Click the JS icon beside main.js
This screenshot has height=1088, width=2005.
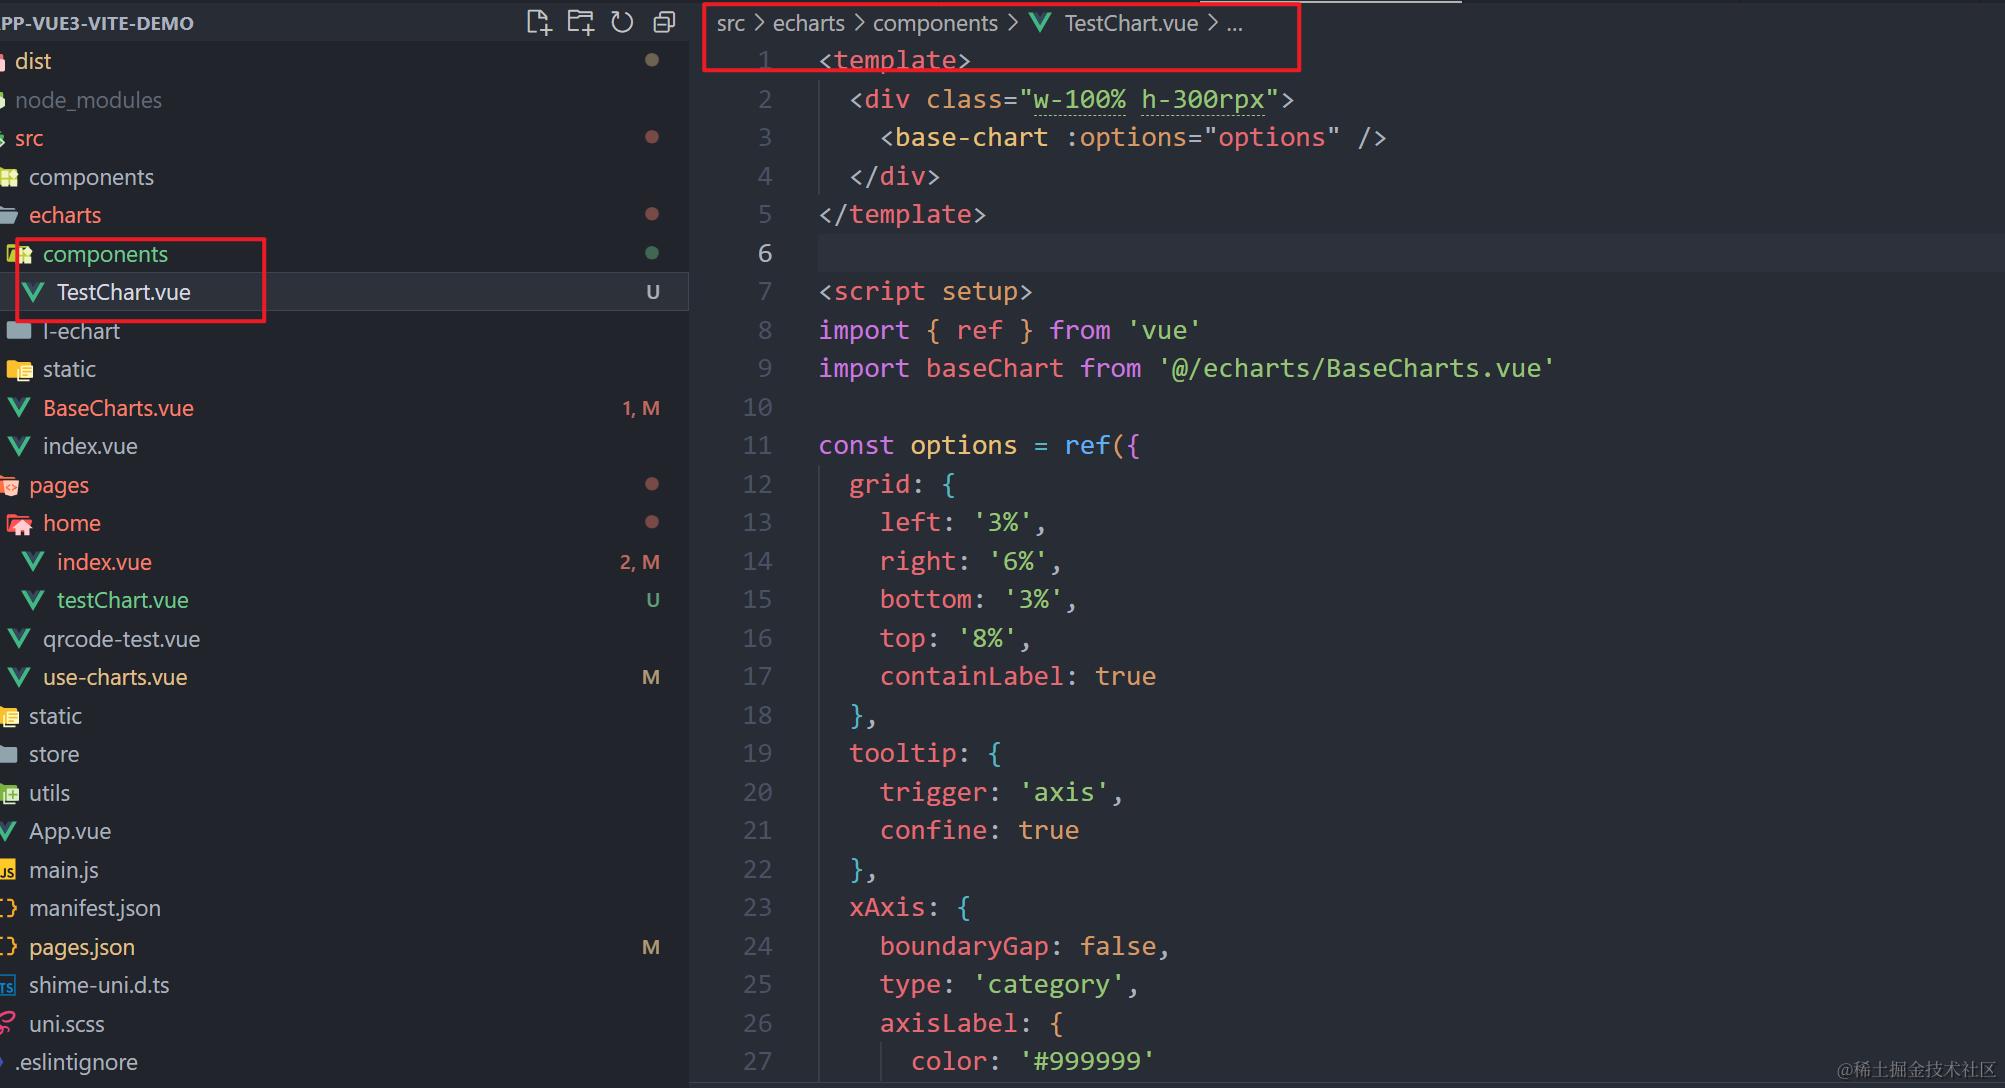click(8, 871)
